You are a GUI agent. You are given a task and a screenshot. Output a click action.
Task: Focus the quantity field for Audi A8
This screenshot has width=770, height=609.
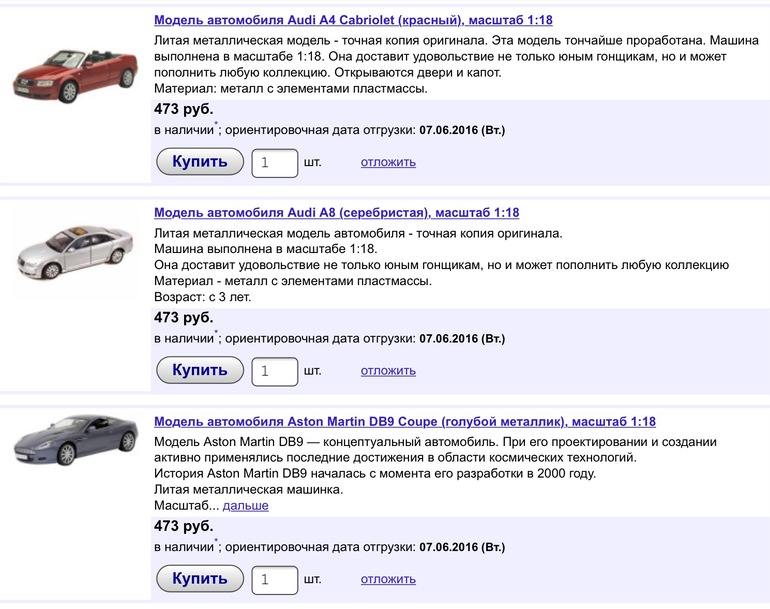coord(274,371)
